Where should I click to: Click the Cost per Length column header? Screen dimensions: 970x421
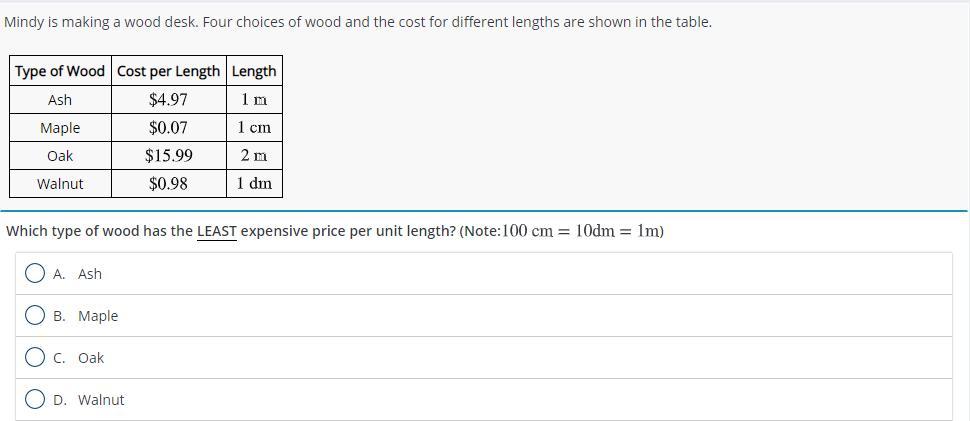click(x=169, y=71)
